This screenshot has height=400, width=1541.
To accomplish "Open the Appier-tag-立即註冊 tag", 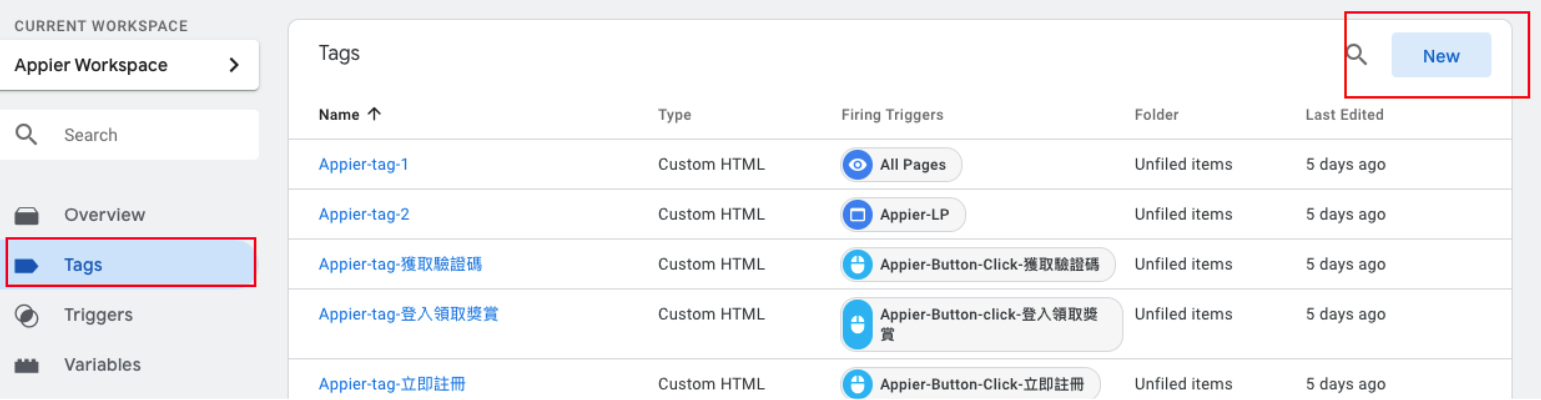I will point(392,384).
